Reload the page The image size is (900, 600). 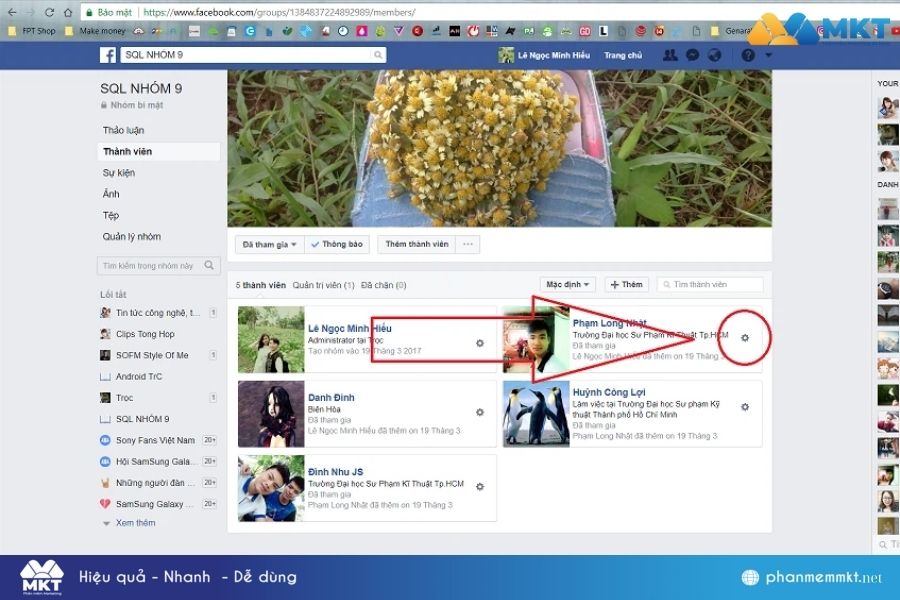click(49, 12)
